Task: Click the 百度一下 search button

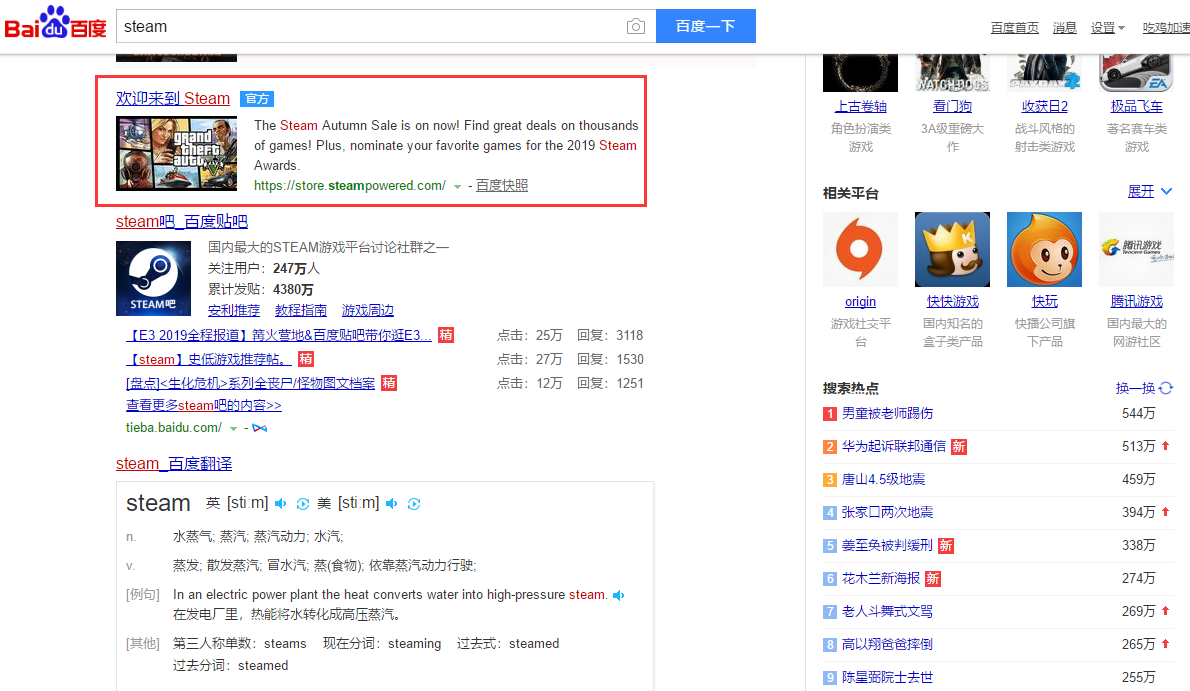Action: (706, 26)
